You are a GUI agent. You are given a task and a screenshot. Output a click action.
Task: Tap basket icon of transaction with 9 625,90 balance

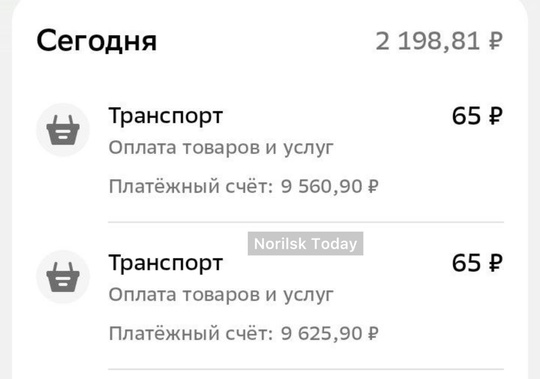pyautogui.click(x=63, y=277)
